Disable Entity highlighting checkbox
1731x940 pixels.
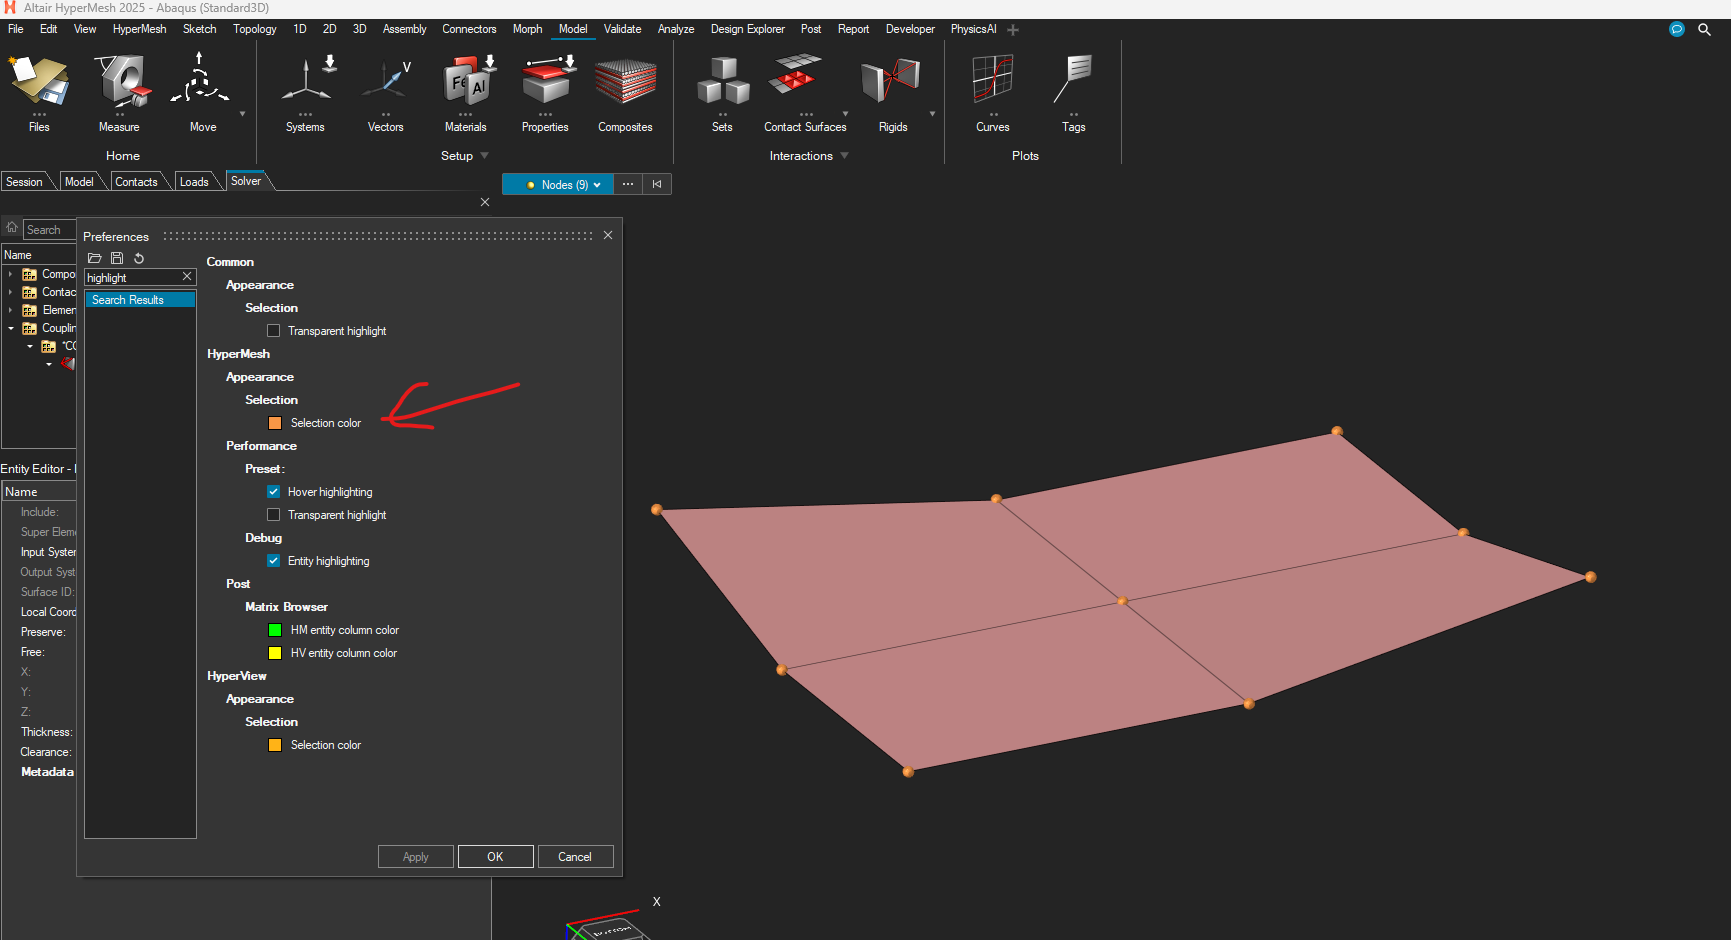[273, 560]
